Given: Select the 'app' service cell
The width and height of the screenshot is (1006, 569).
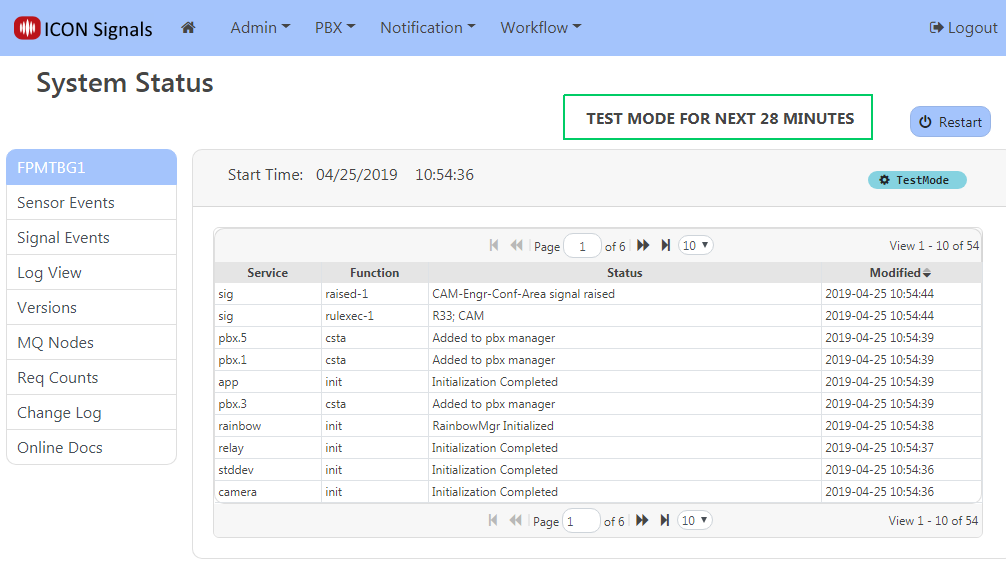Looking at the screenshot, I should (268, 382).
